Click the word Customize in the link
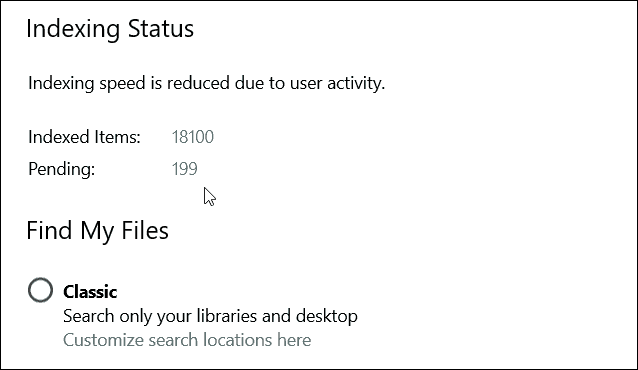 click(103, 340)
